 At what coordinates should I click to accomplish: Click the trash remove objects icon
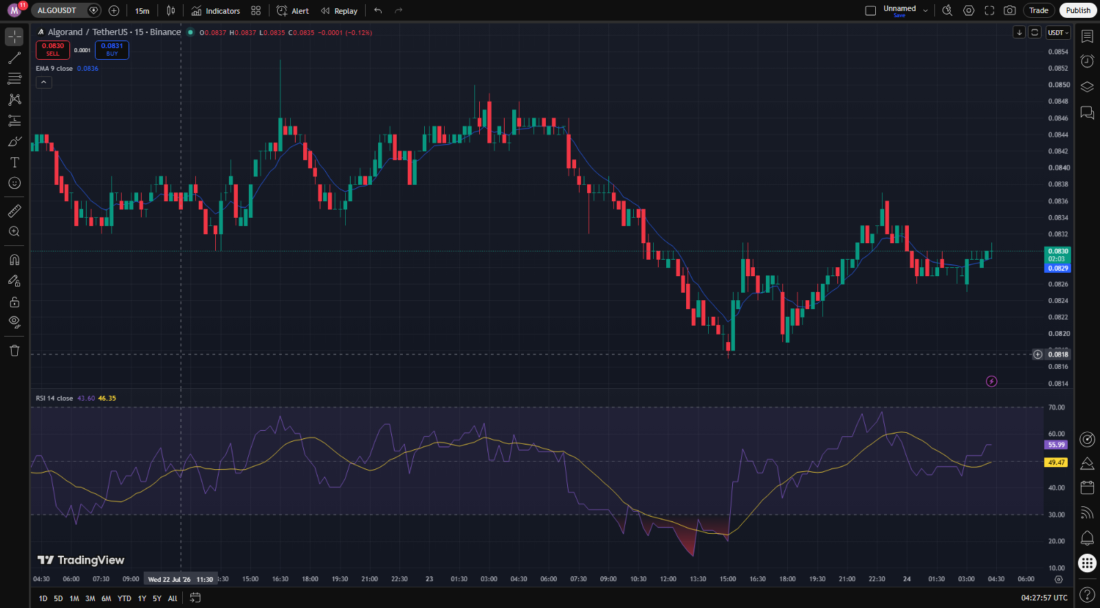(x=14, y=350)
